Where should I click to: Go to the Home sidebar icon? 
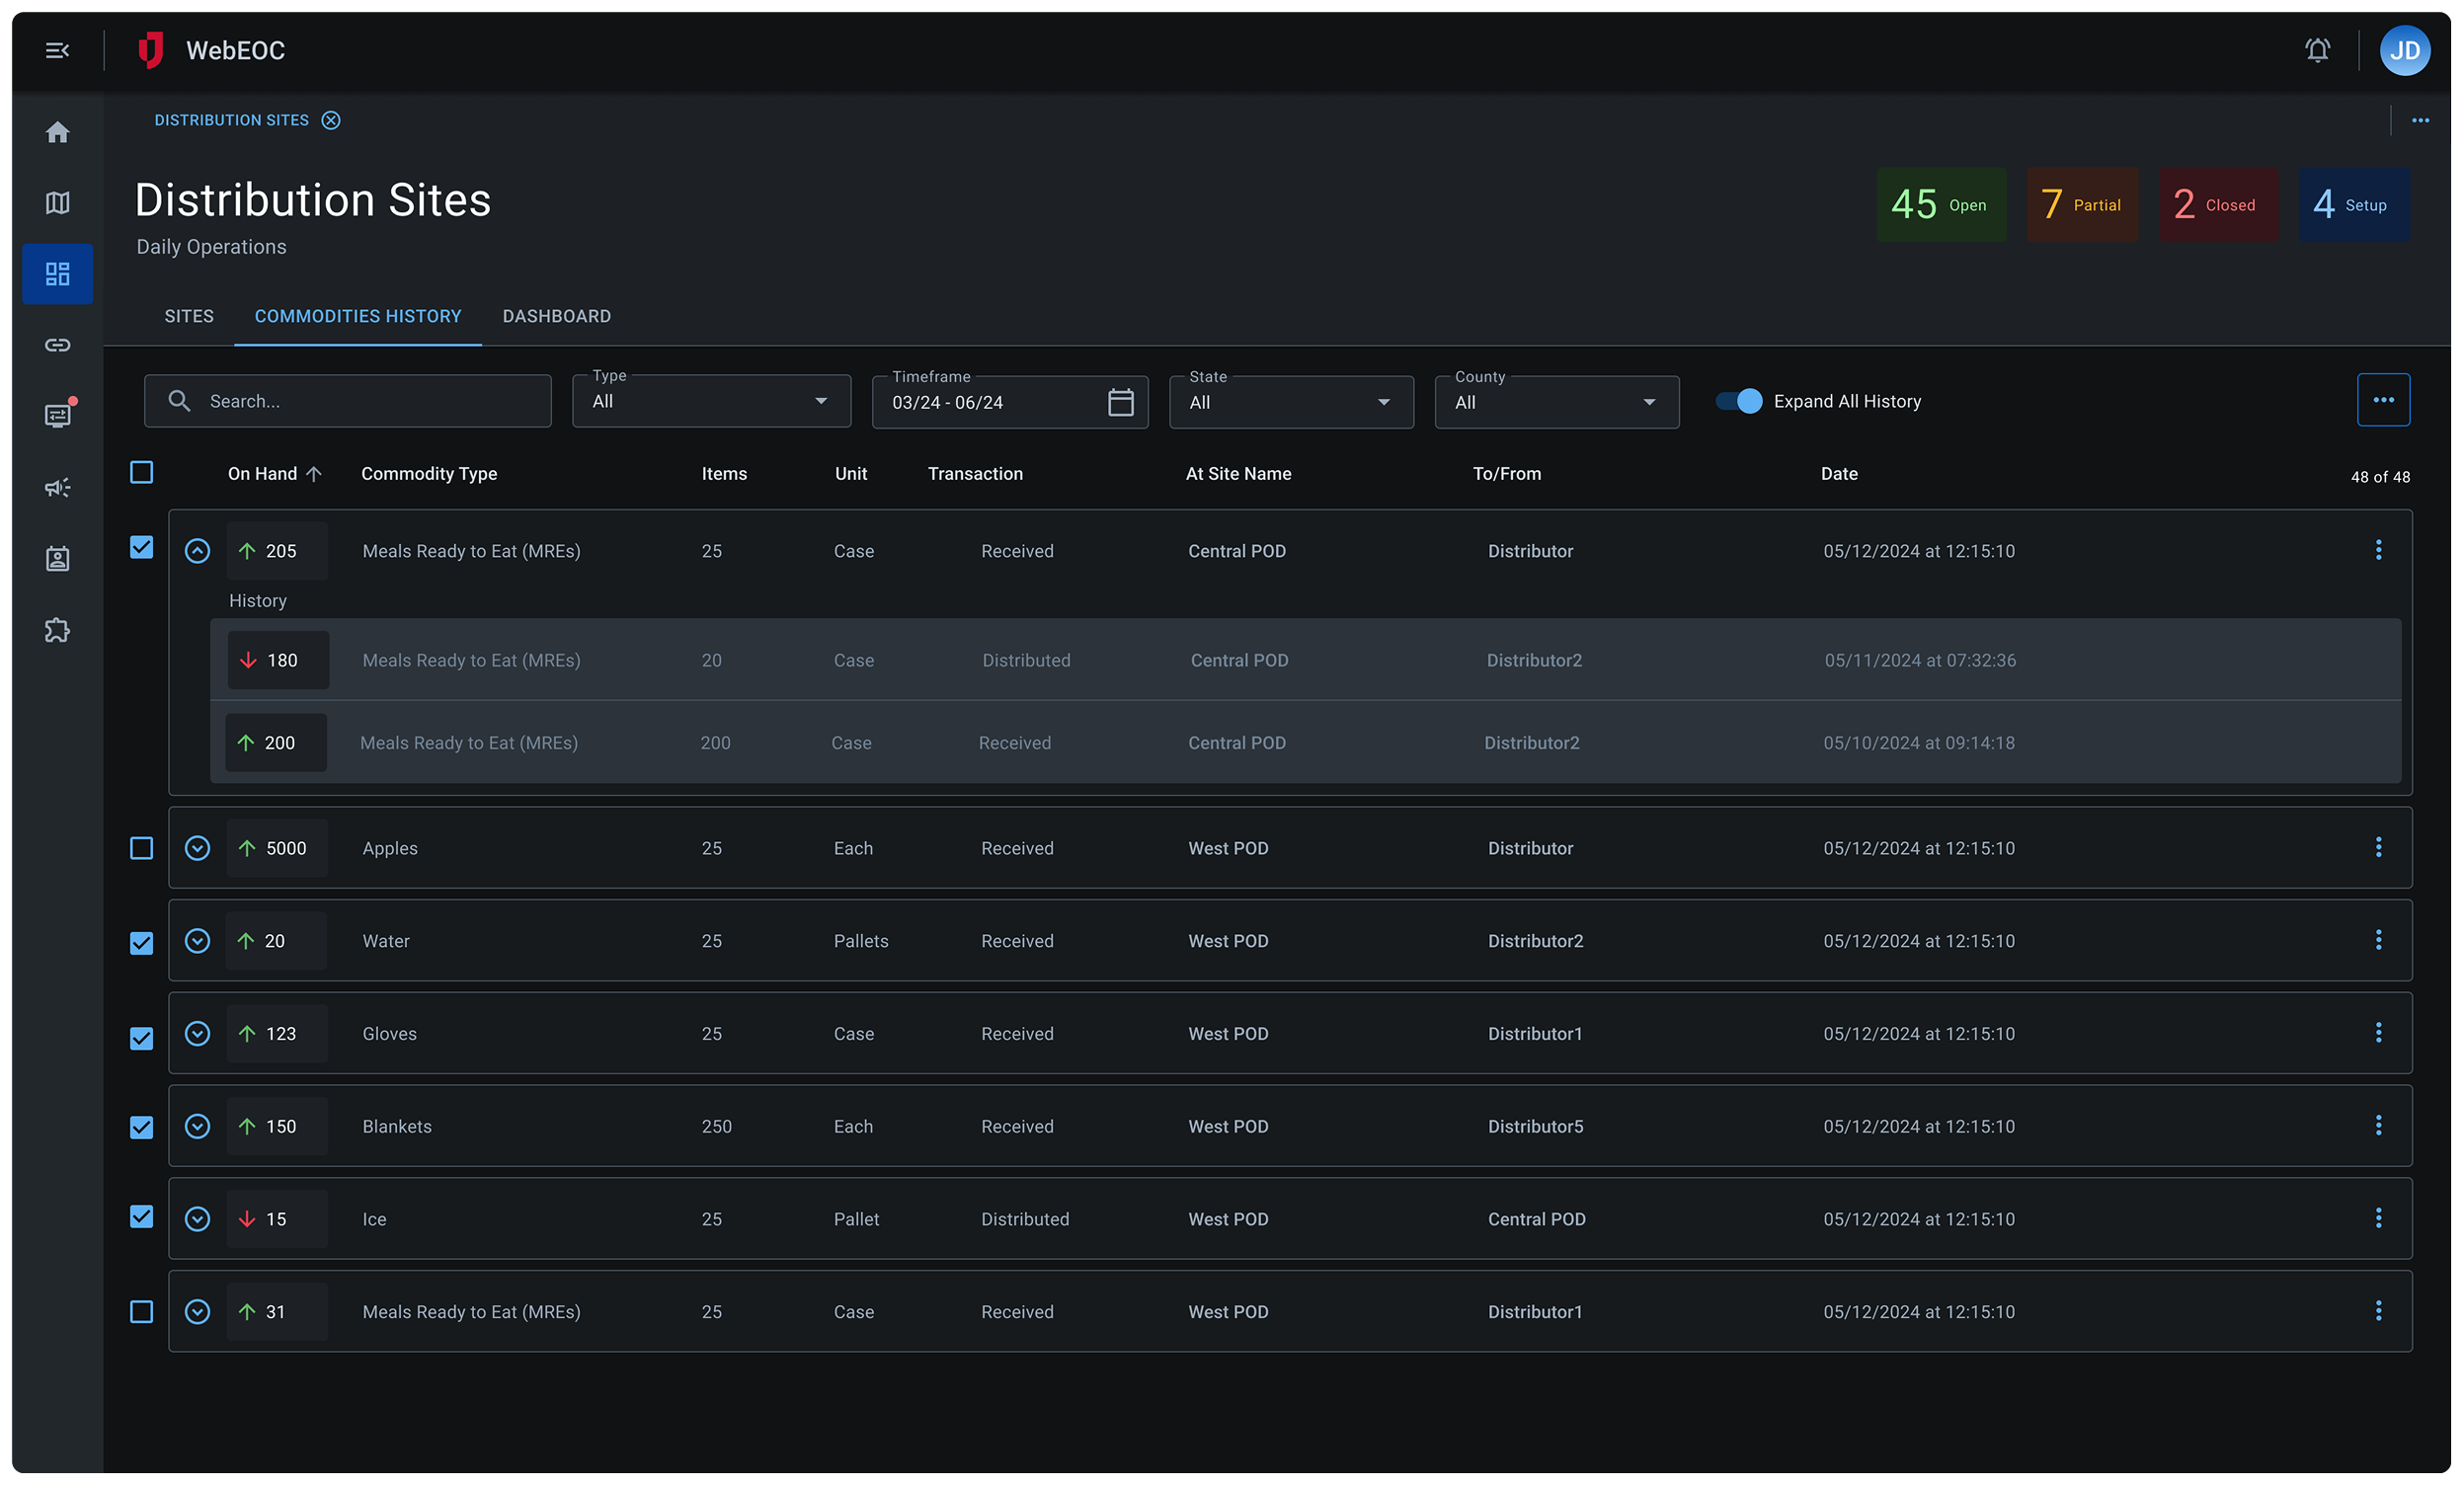pos(57,132)
